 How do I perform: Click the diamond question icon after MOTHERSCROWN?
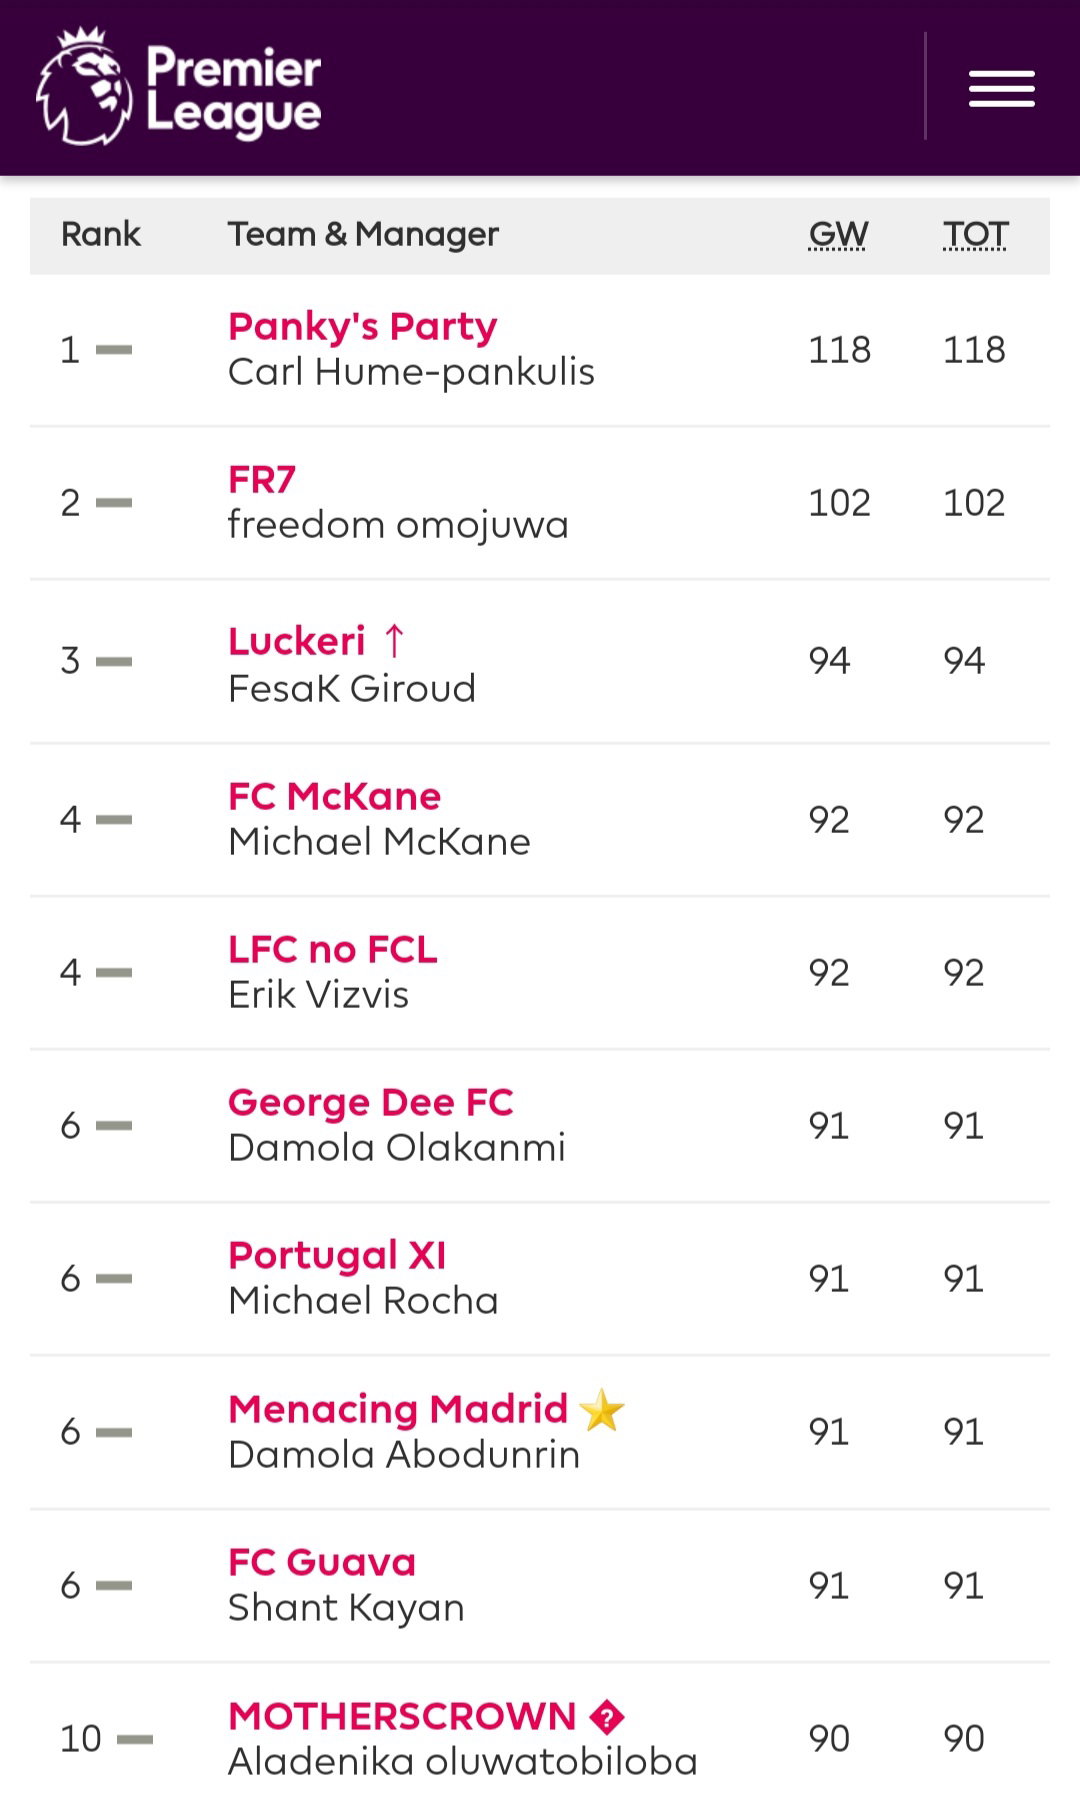tap(607, 1717)
